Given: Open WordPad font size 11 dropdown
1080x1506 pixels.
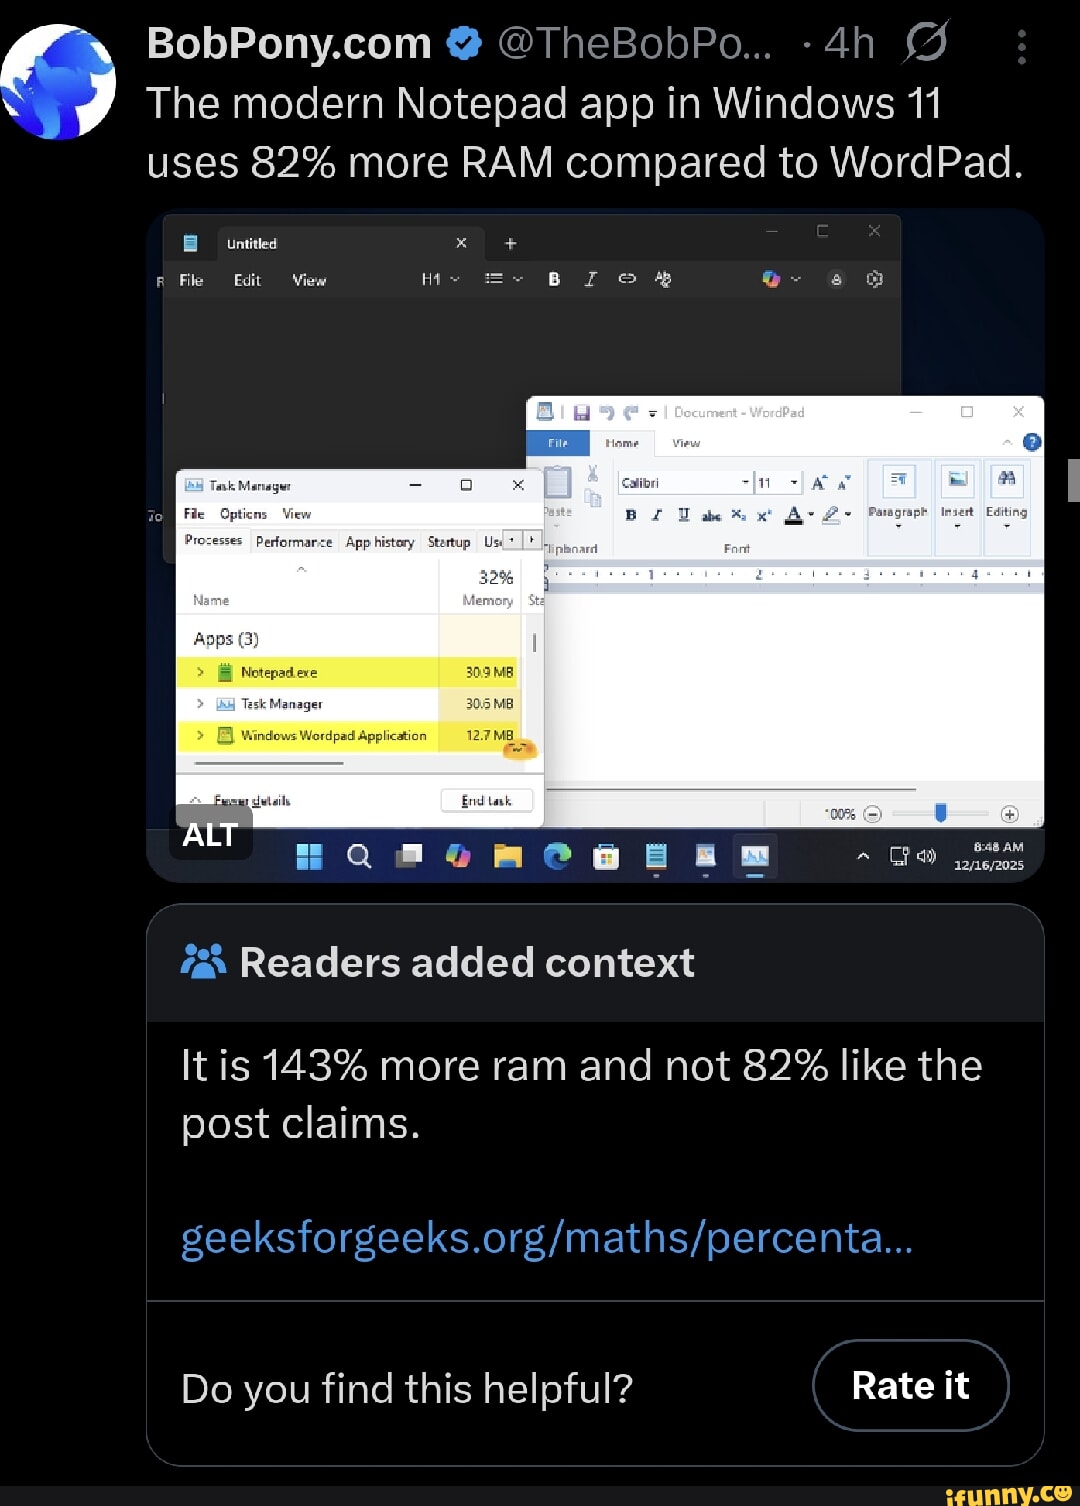Looking at the screenshot, I should tap(795, 483).
